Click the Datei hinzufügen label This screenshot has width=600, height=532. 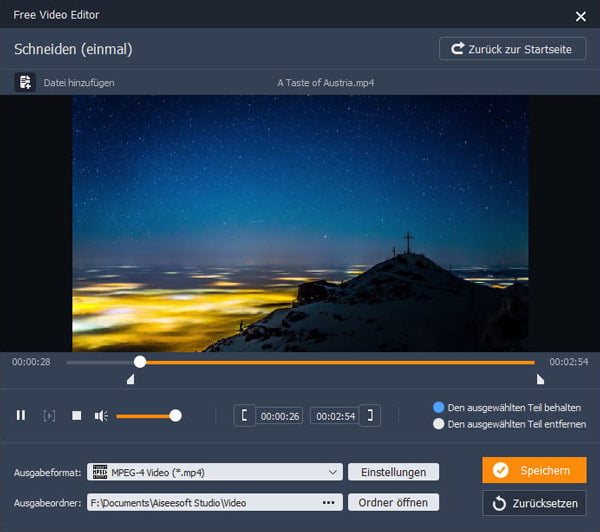click(x=79, y=83)
